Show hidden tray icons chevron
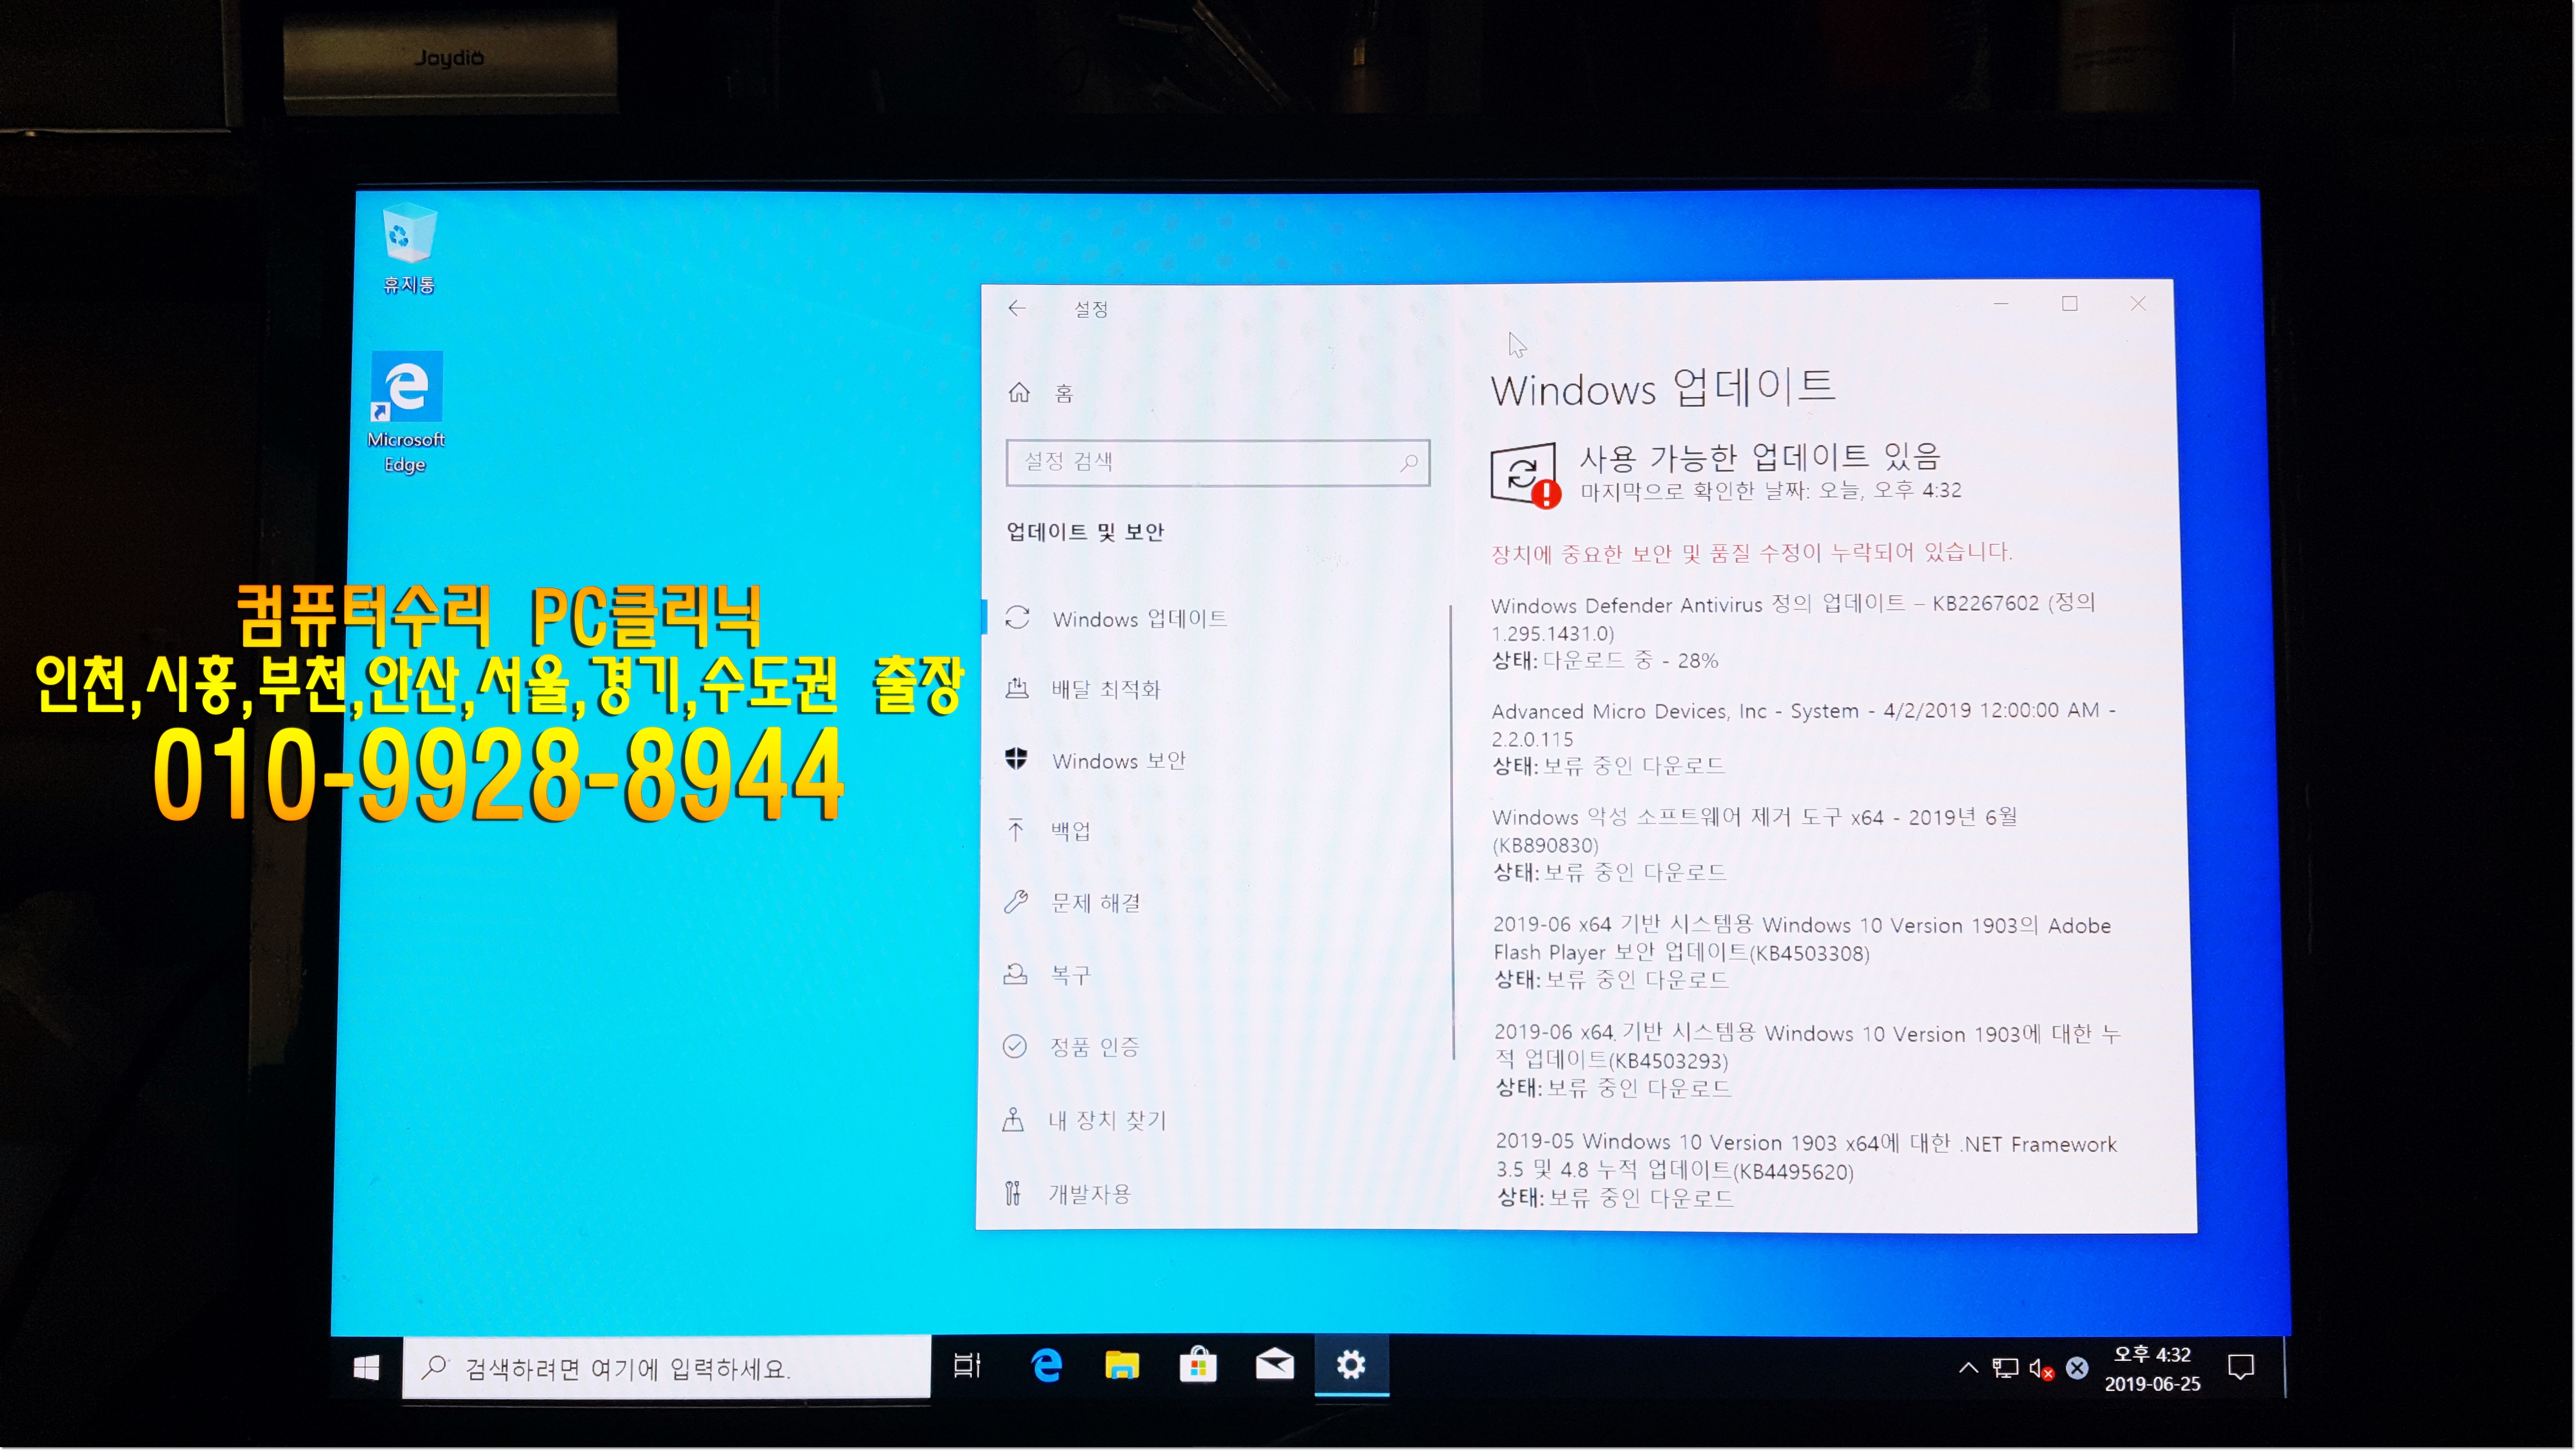 tap(1968, 1368)
